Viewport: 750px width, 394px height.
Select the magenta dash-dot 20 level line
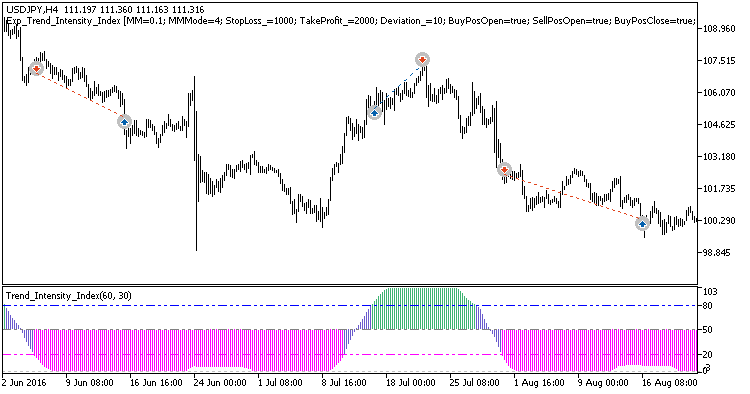[350, 355]
